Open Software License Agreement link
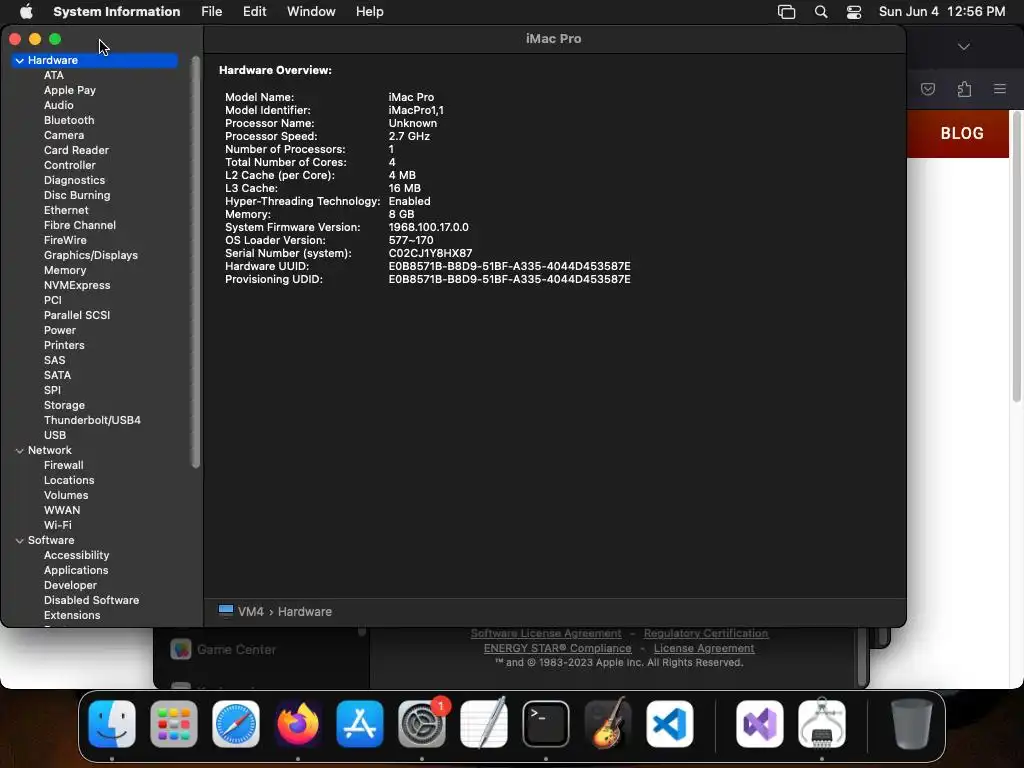This screenshot has height=768, width=1024. (x=546, y=633)
